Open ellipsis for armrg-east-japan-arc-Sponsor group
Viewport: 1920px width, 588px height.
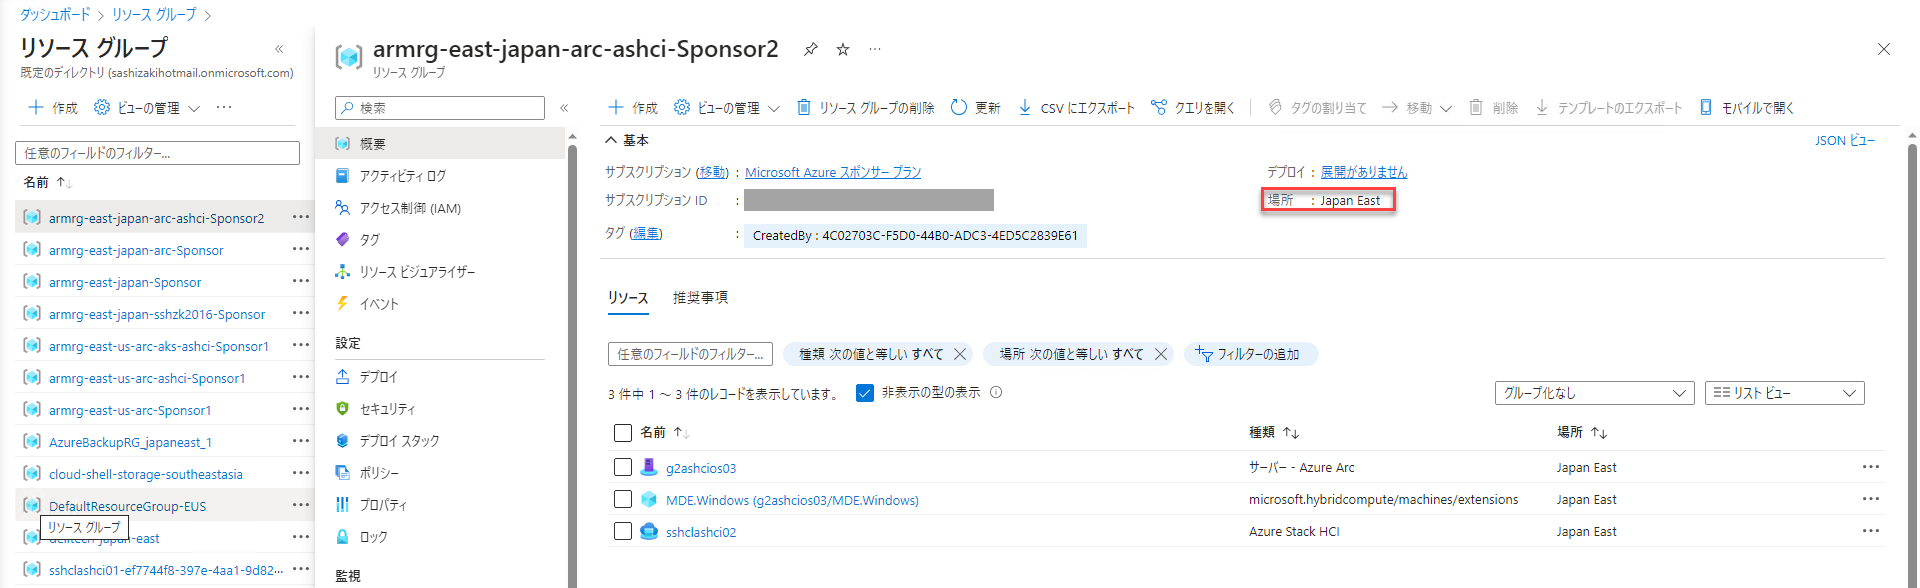[300, 249]
